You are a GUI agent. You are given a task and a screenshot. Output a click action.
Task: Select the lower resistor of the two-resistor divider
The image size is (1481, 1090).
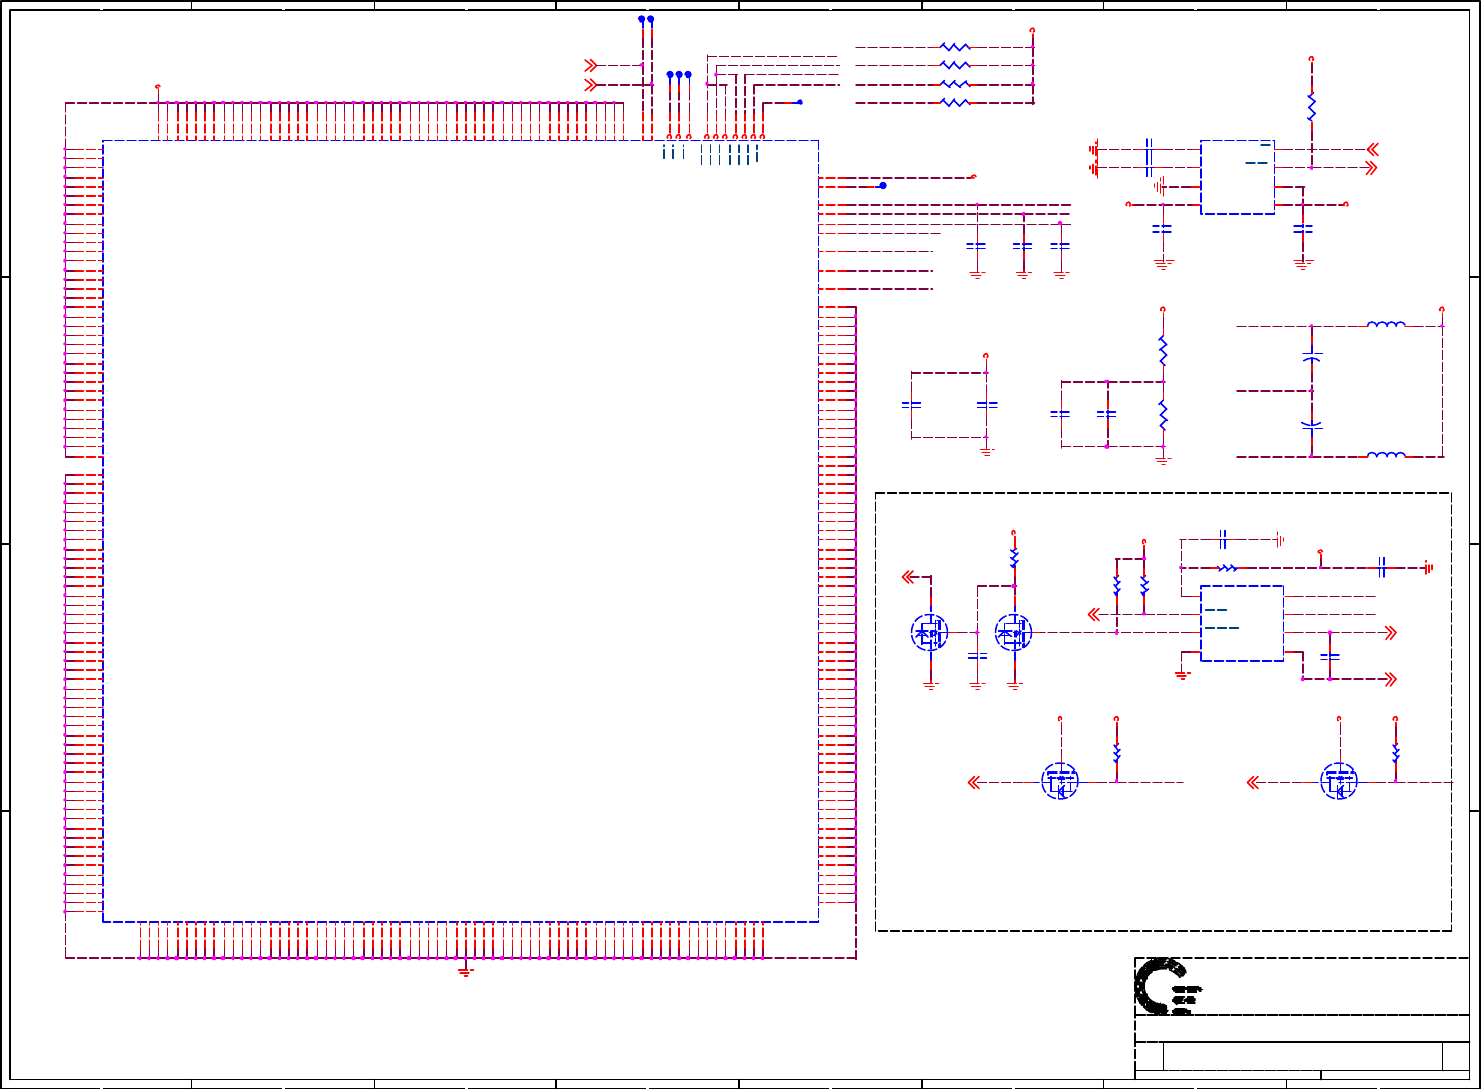(1163, 414)
